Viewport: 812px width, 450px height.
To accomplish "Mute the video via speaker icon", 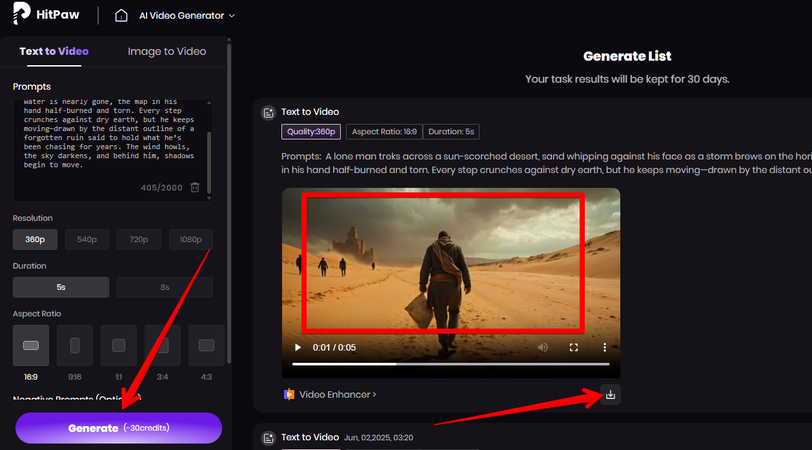I will coord(543,347).
